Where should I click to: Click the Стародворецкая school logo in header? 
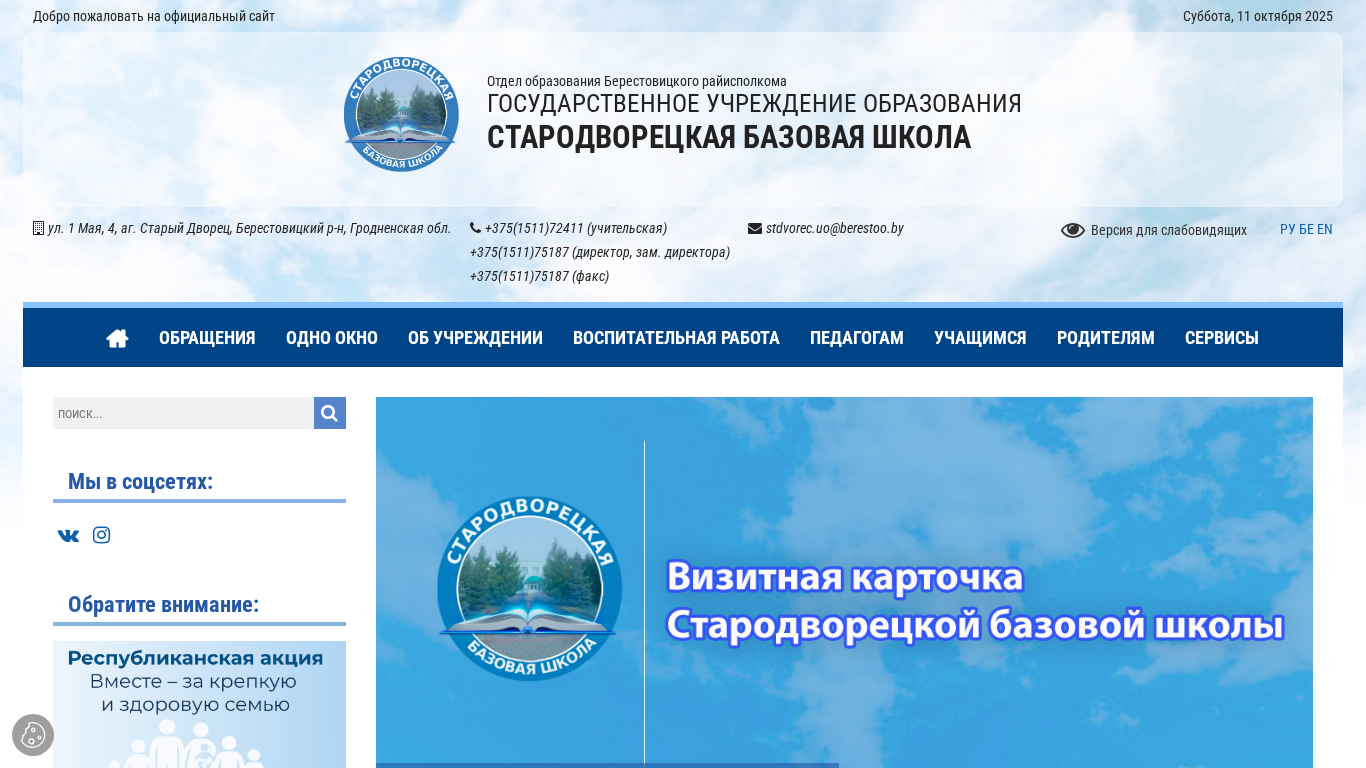(401, 114)
